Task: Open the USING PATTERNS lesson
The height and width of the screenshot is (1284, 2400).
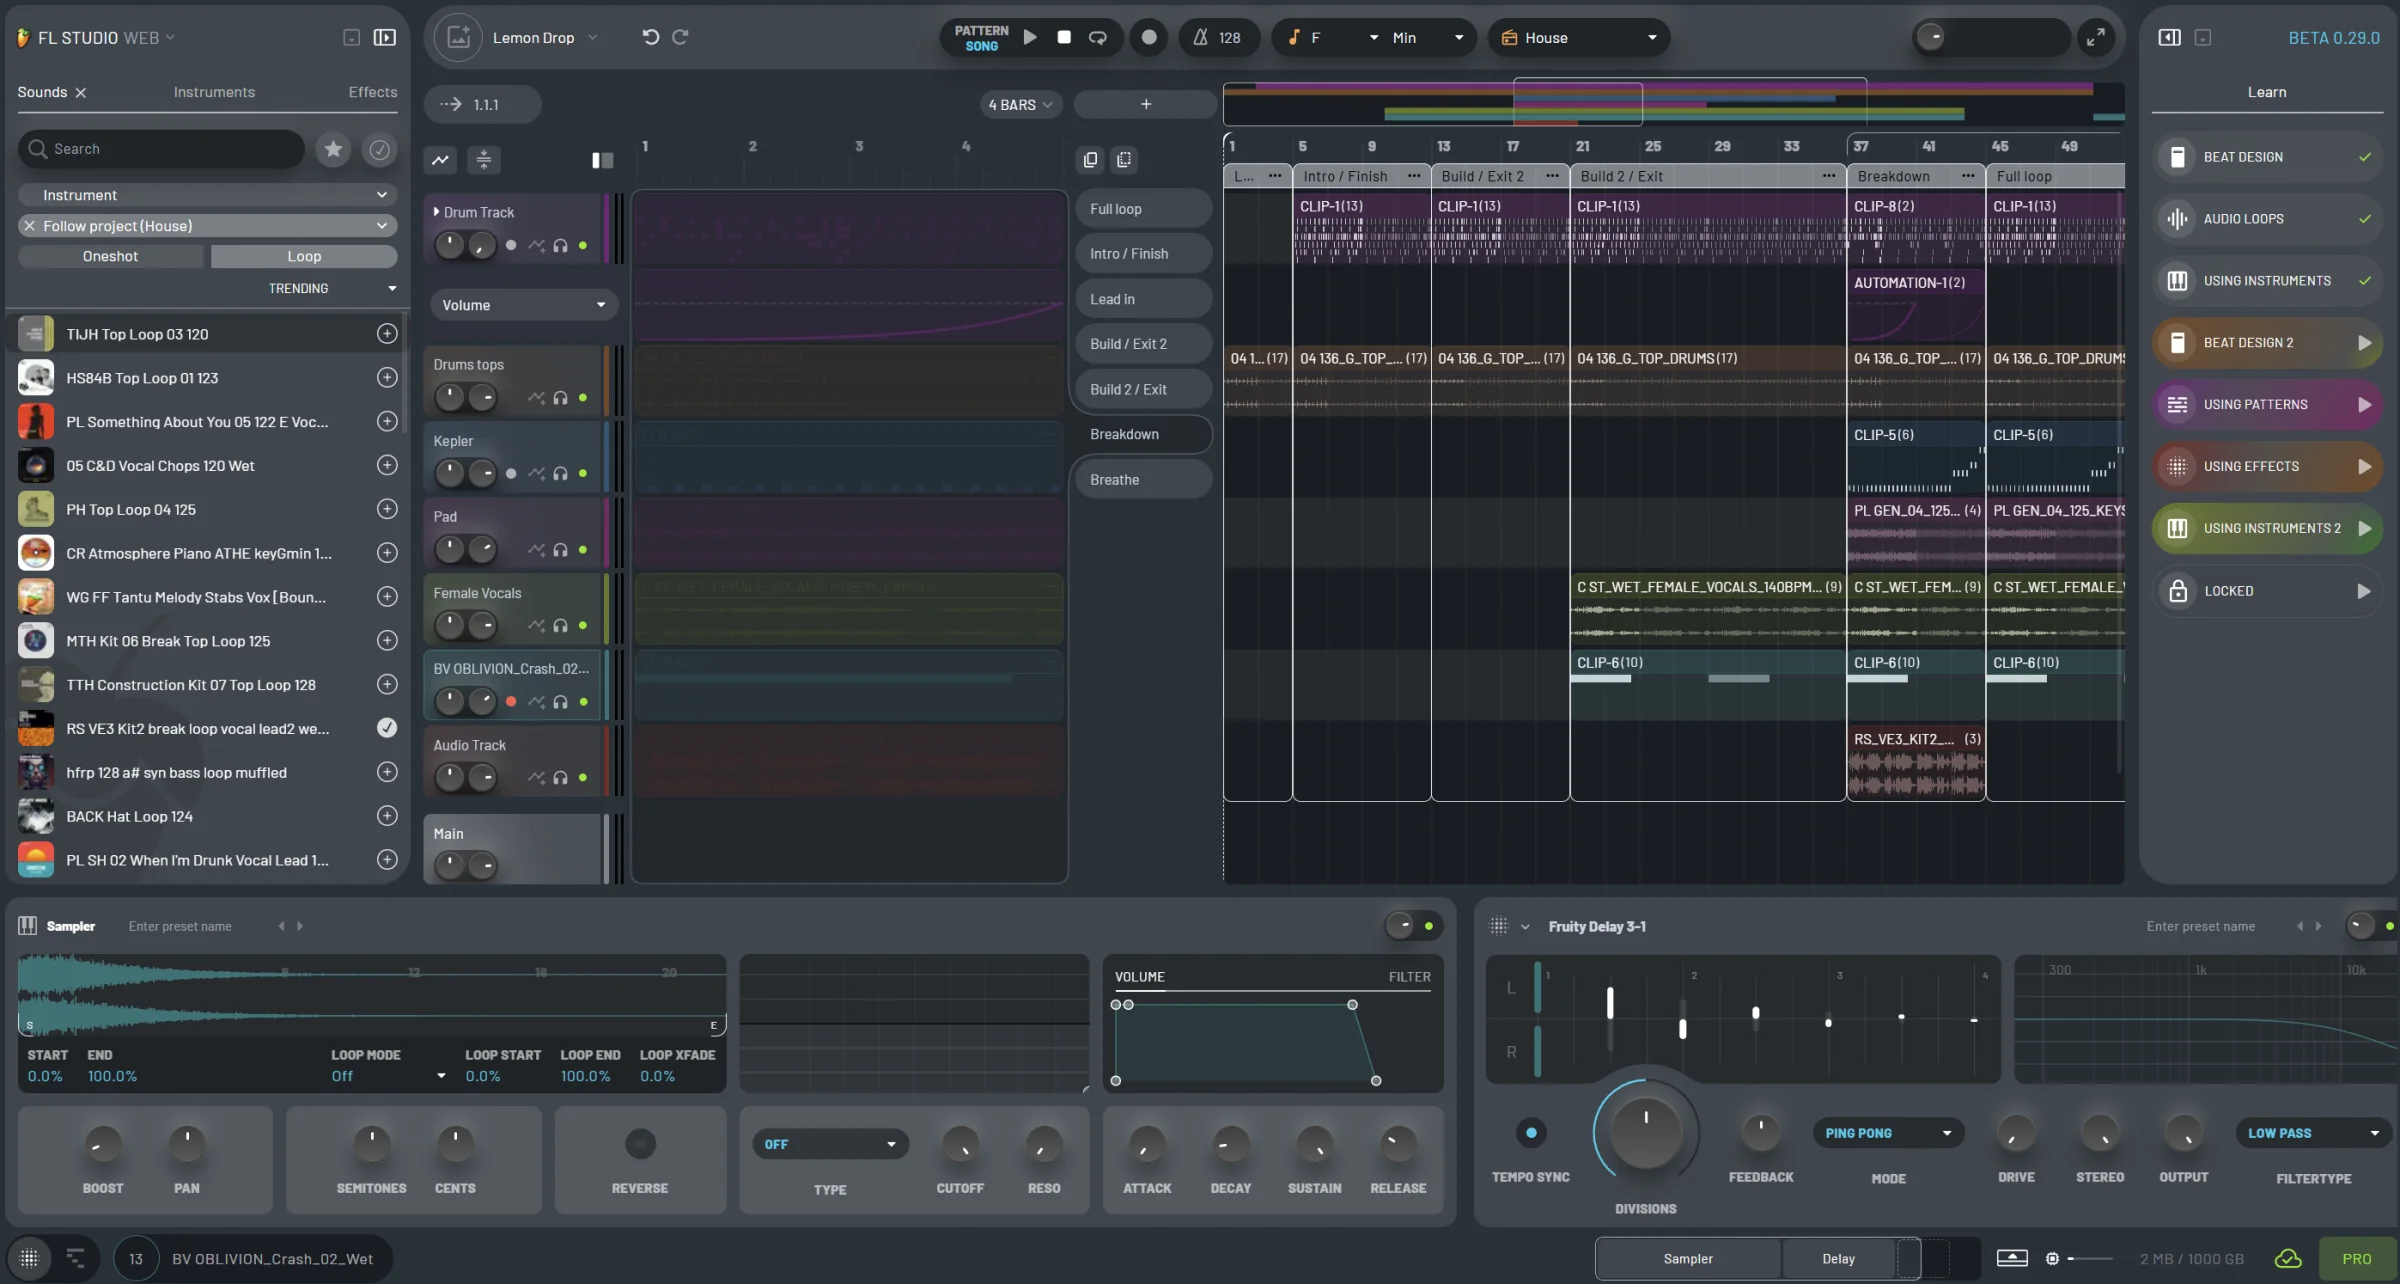Action: tap(2267, 405)
